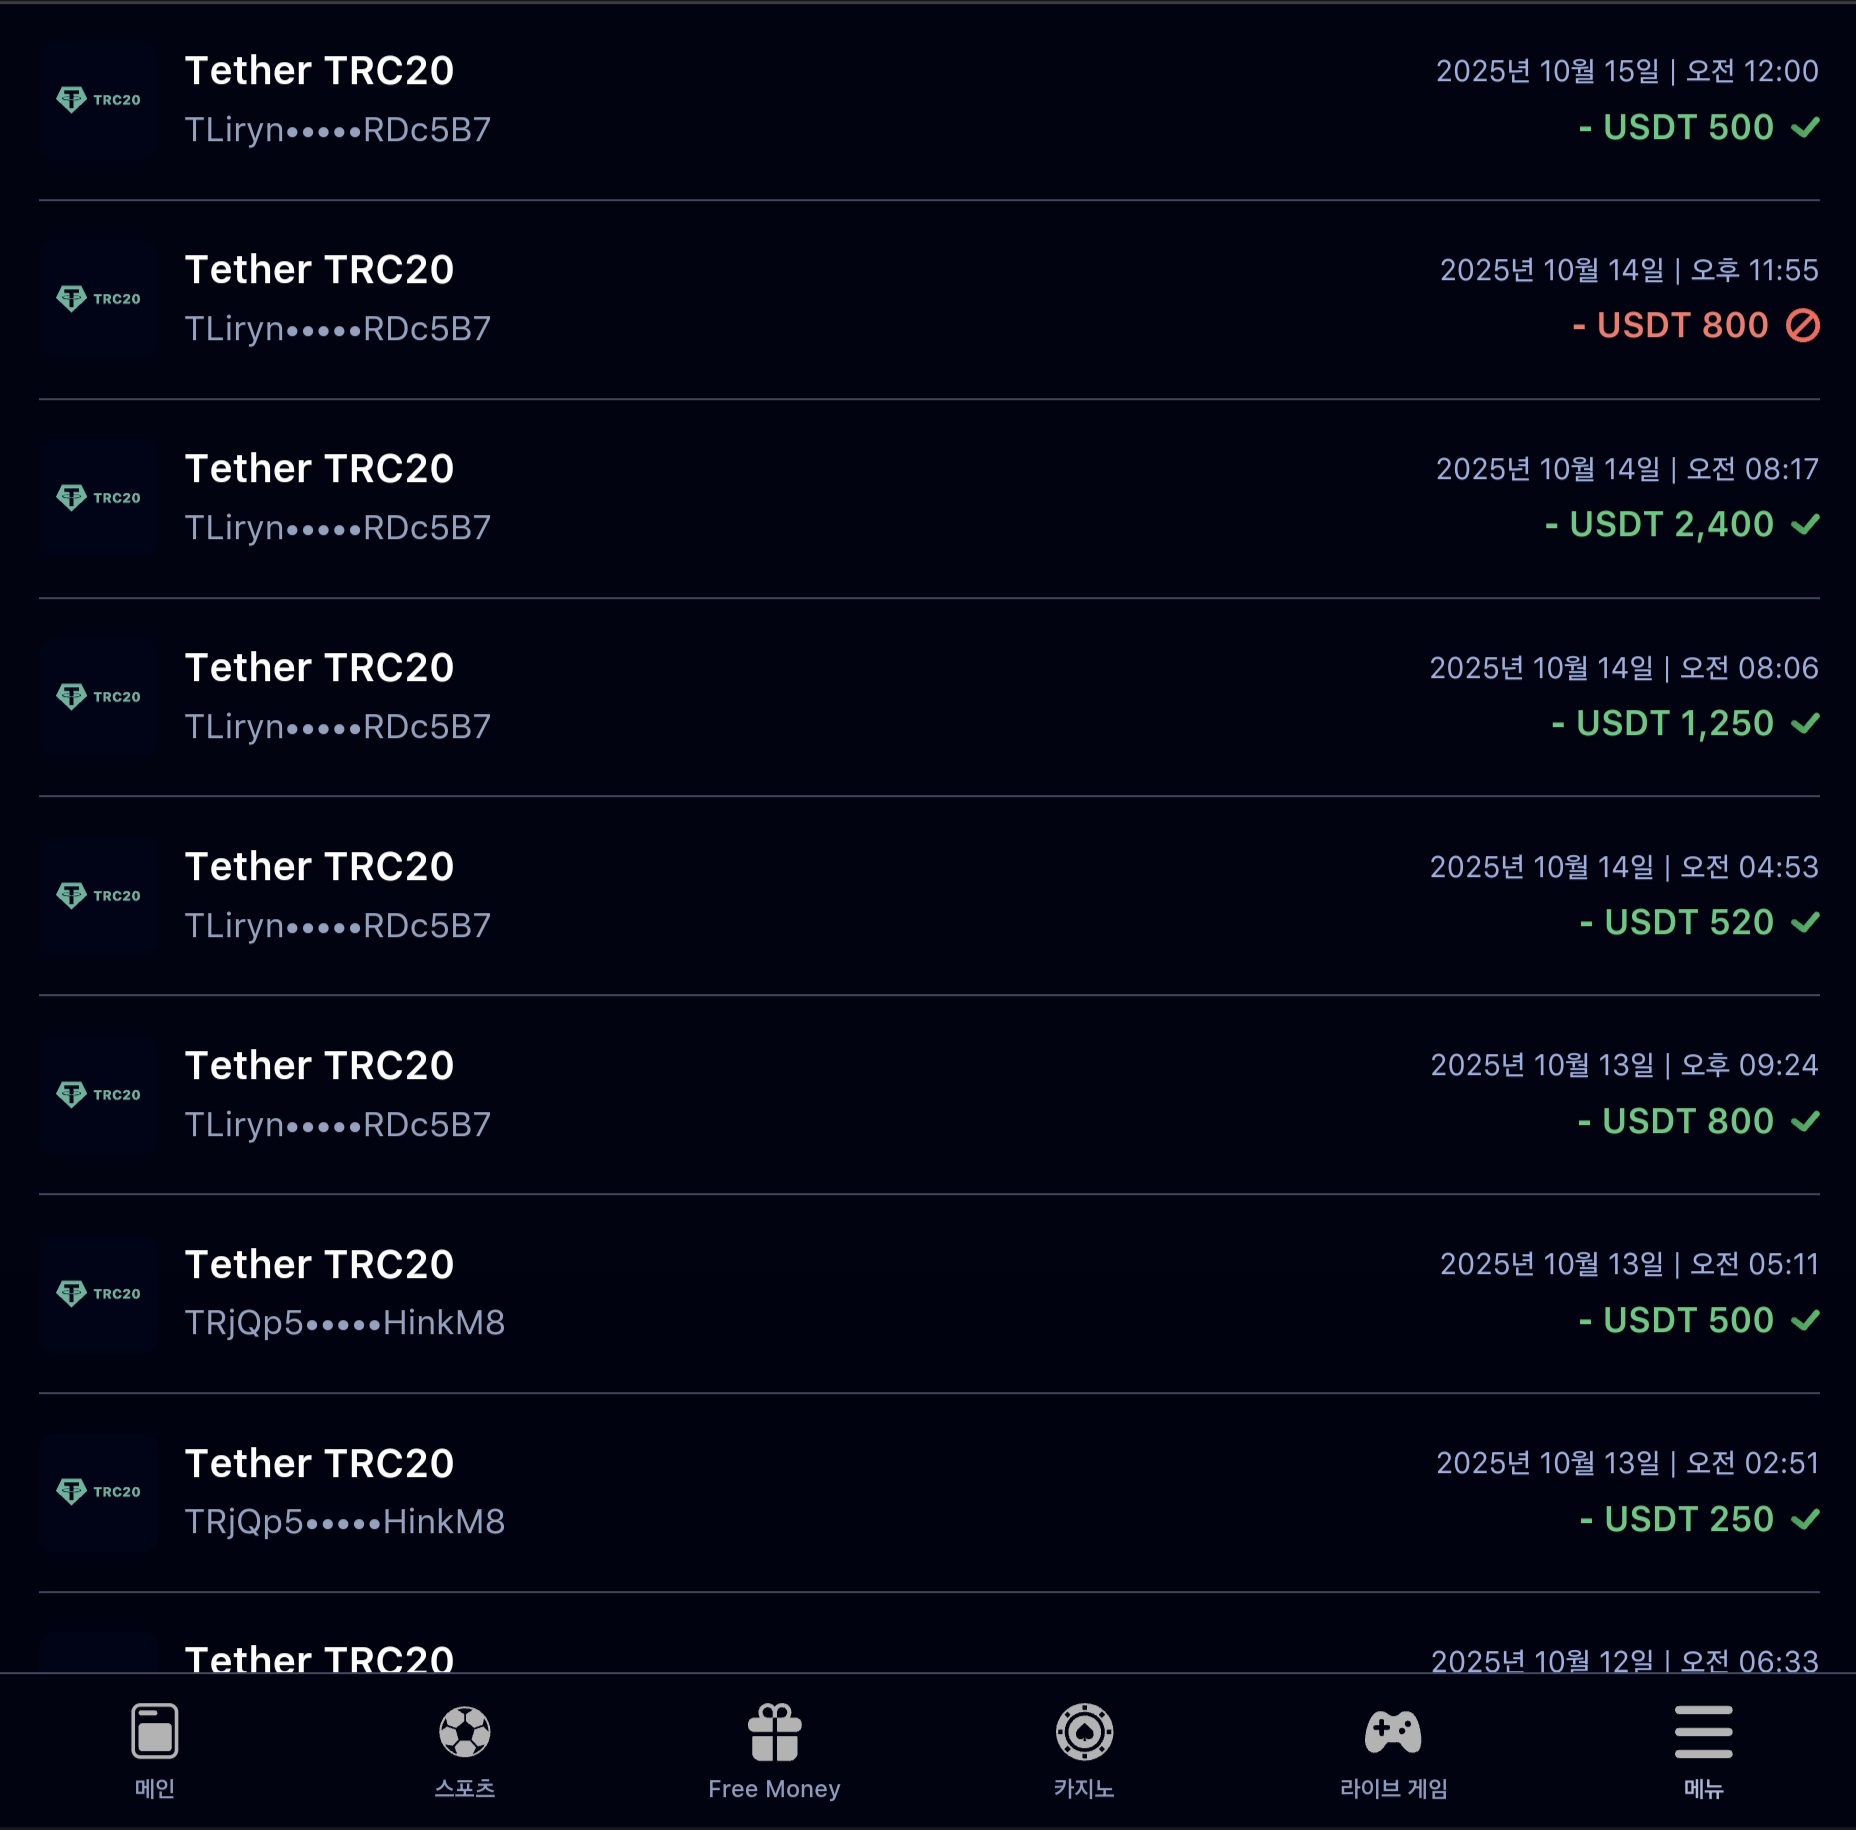
Task: Click the green checkmark next to USDT 520
Action: [x=1805, y=922]
